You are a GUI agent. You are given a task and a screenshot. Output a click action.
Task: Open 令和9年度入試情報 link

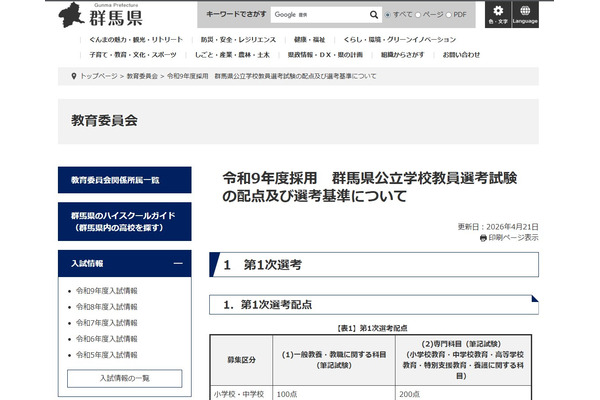click(106, 291)
